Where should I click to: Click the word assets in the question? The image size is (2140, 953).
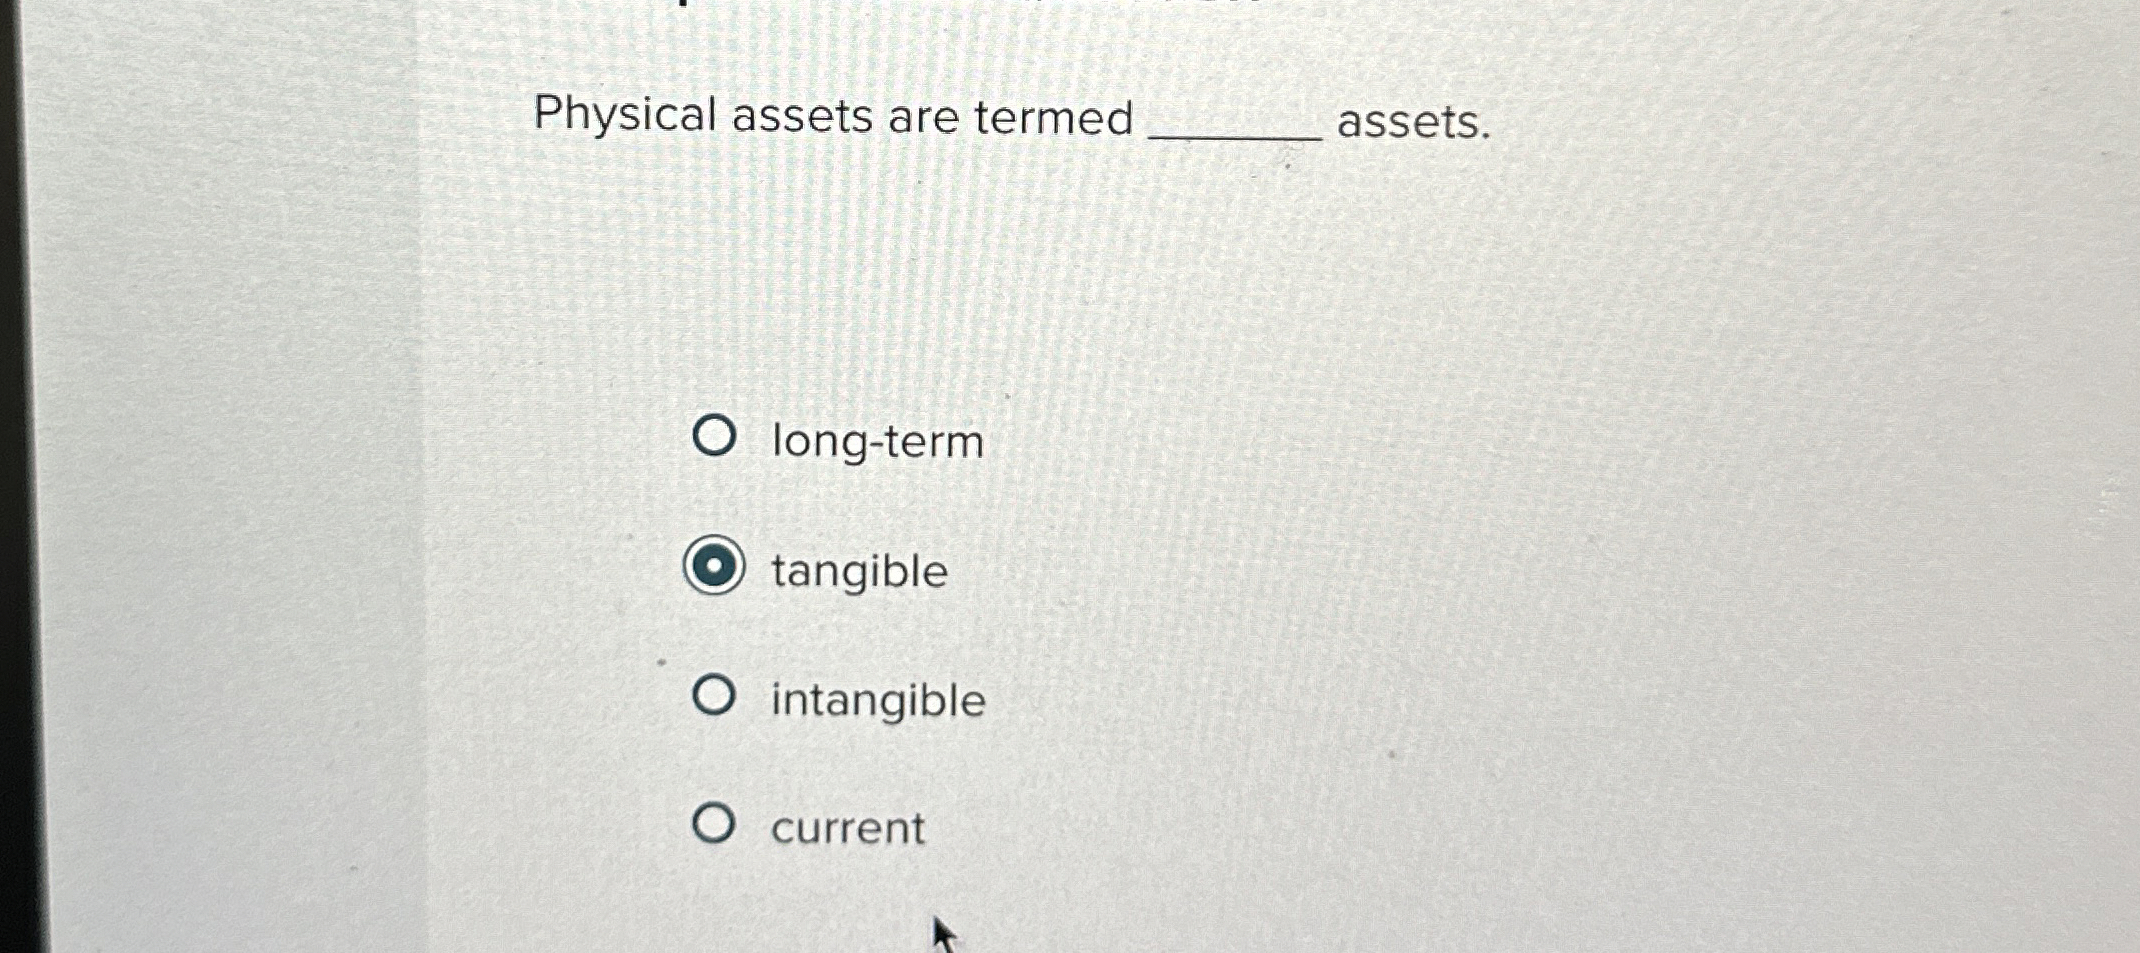click(1410, 123)
